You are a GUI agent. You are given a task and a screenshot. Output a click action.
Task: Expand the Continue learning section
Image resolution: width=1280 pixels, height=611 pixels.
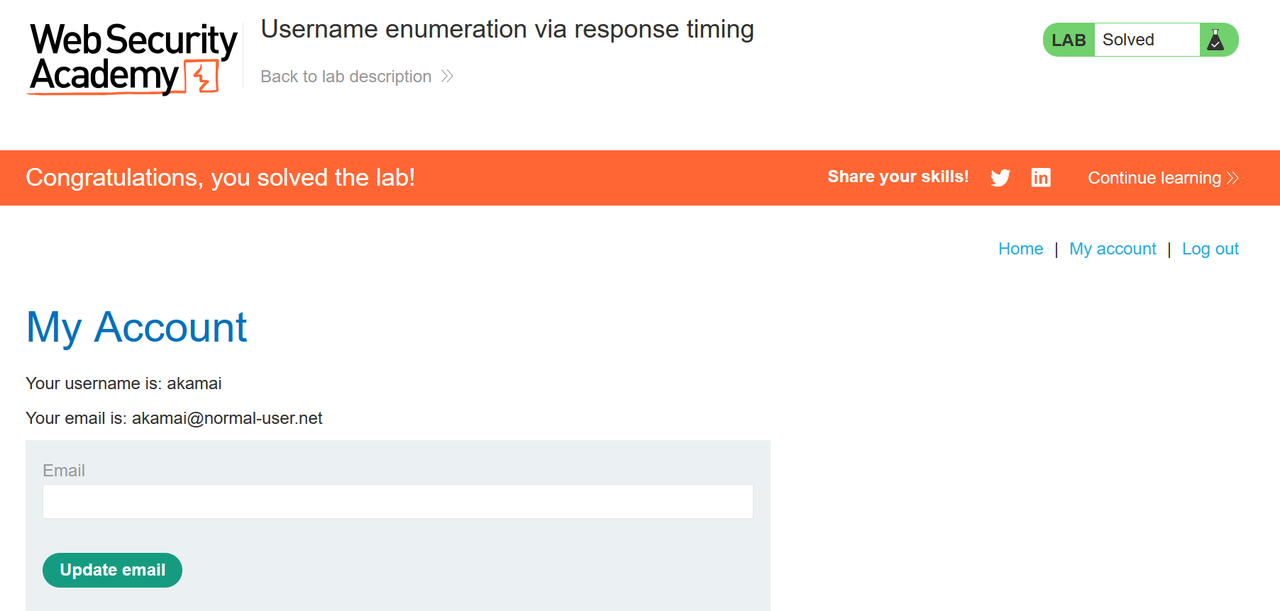click(x=1154, y=178)
